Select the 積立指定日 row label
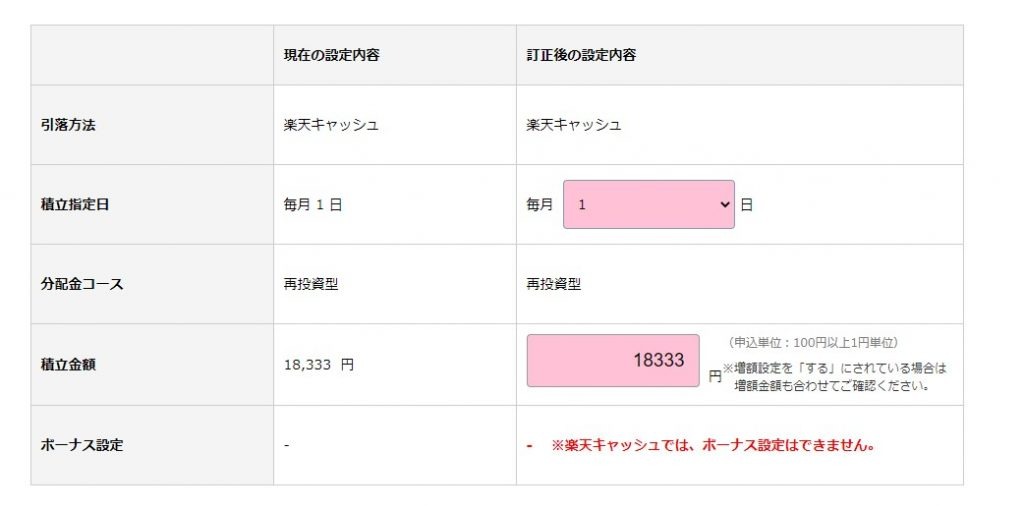This screenshot has width=1024, height=510. [x=76, y=204]
